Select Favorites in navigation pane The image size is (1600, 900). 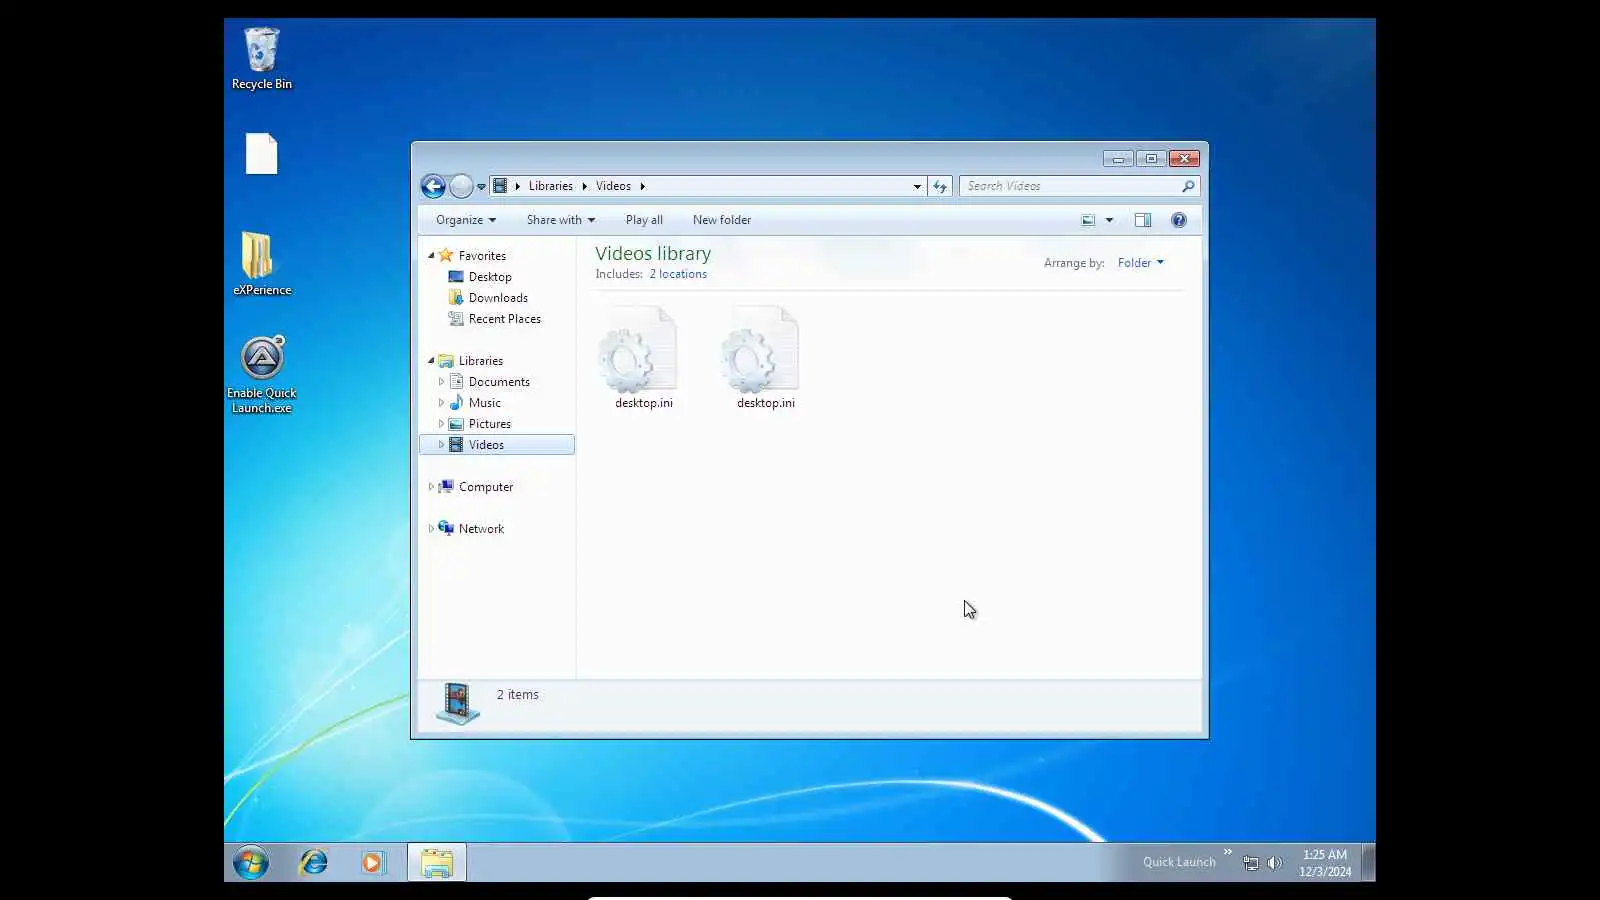click(482, 256)
